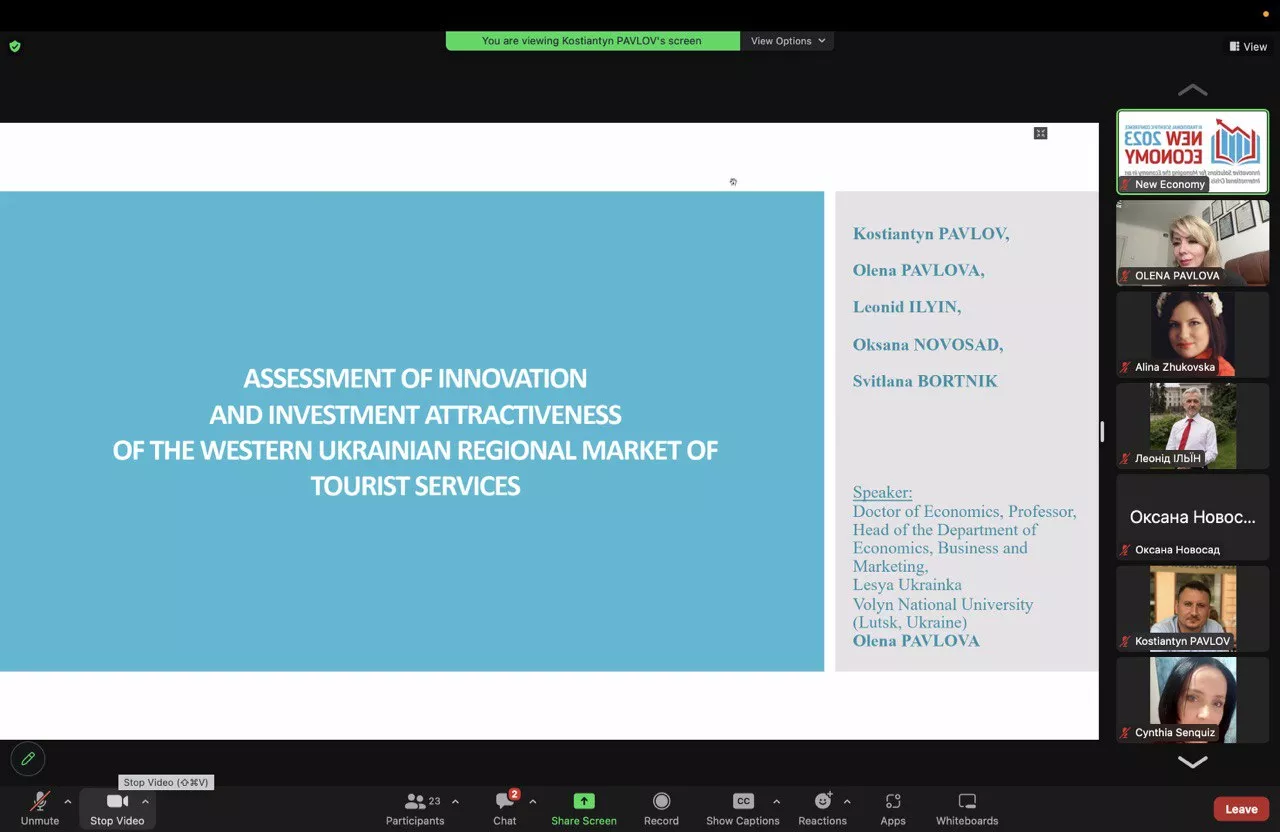
Task: Click the green pencil annotate icon
Action: point(28,759)
